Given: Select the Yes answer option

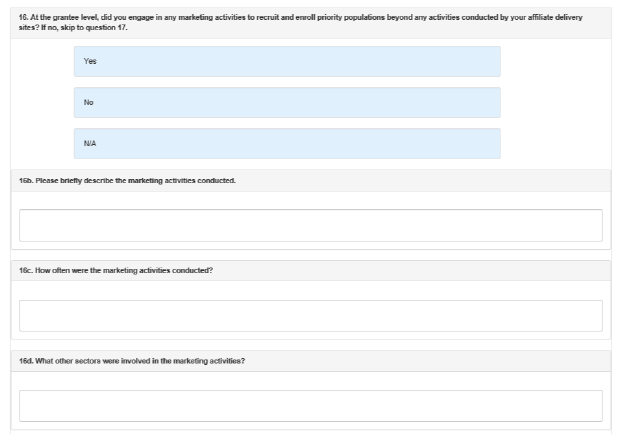Looking at the screenshot, I should coord(287,61).
